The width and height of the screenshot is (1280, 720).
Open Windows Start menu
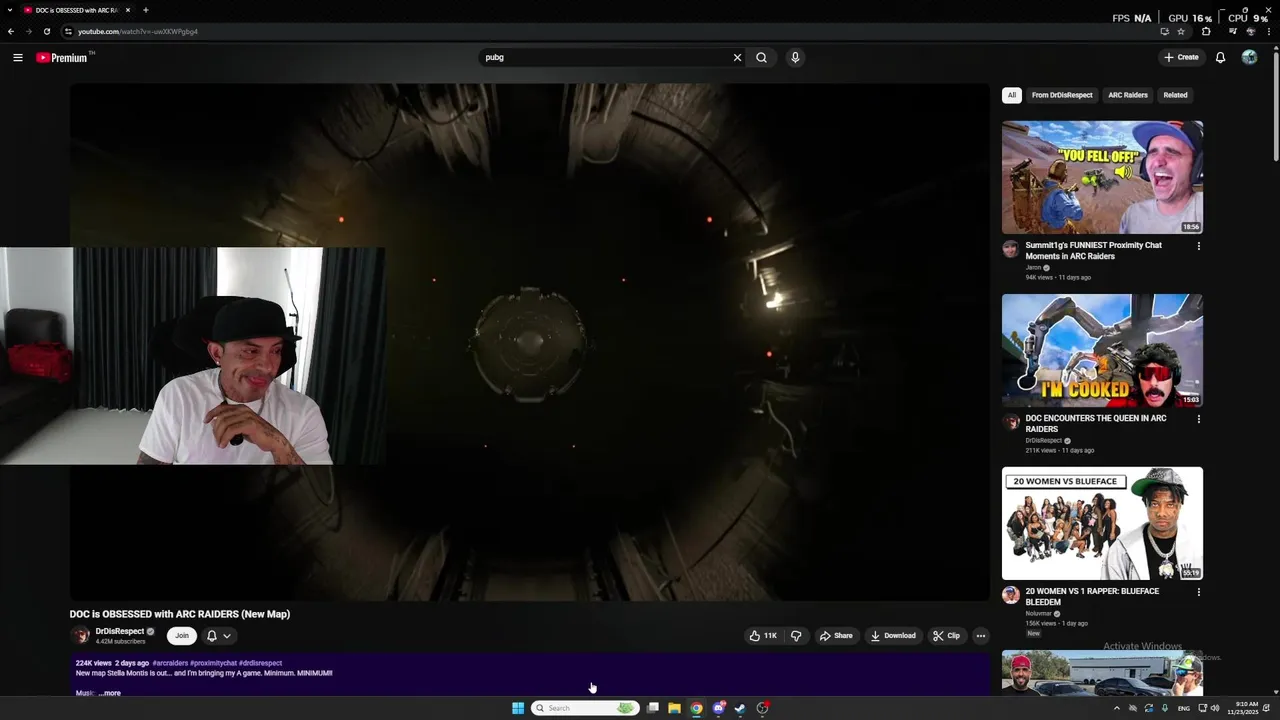(518, 708)
